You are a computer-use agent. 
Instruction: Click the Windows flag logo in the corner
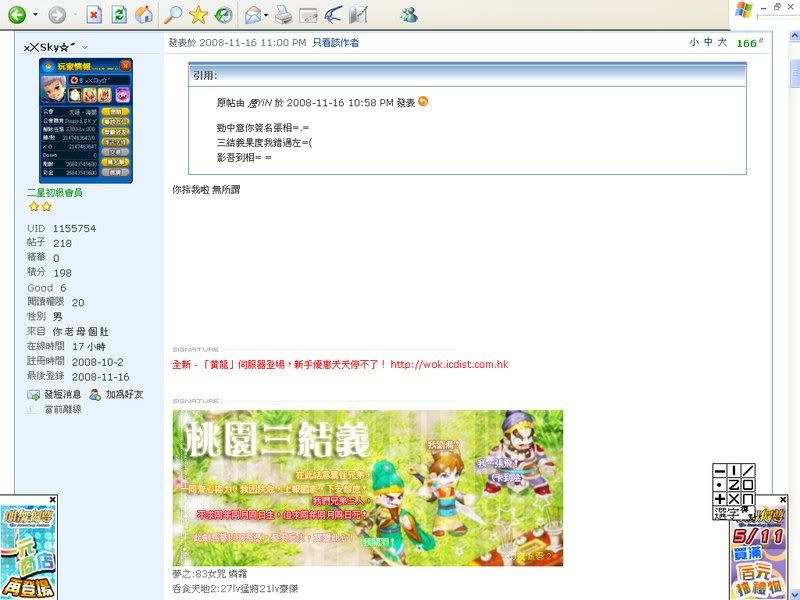(x=743, y=11)
